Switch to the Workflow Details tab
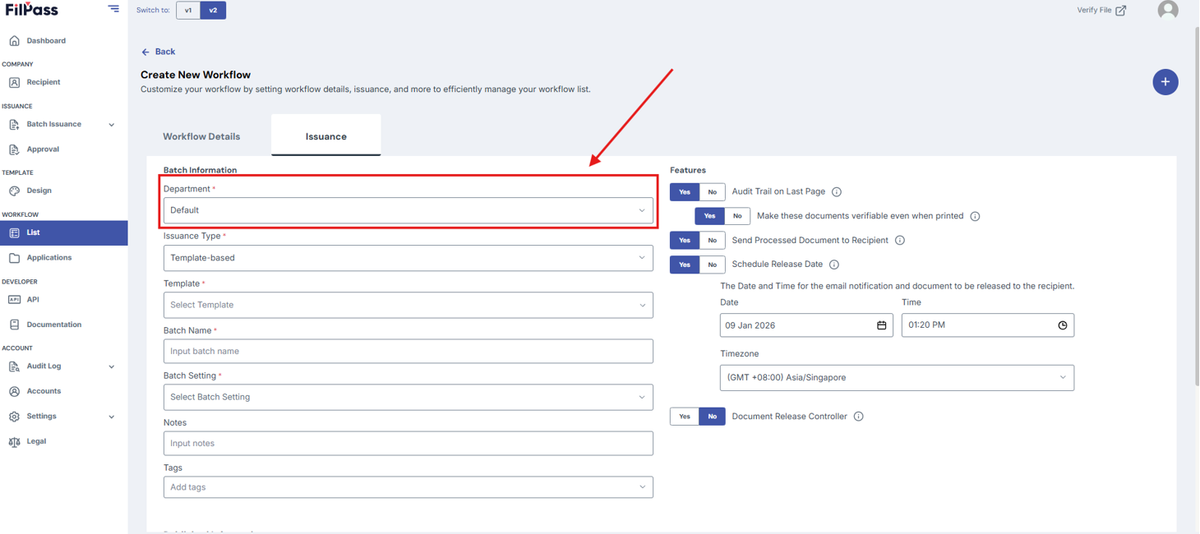1200x534 pixels. [202, 136]
